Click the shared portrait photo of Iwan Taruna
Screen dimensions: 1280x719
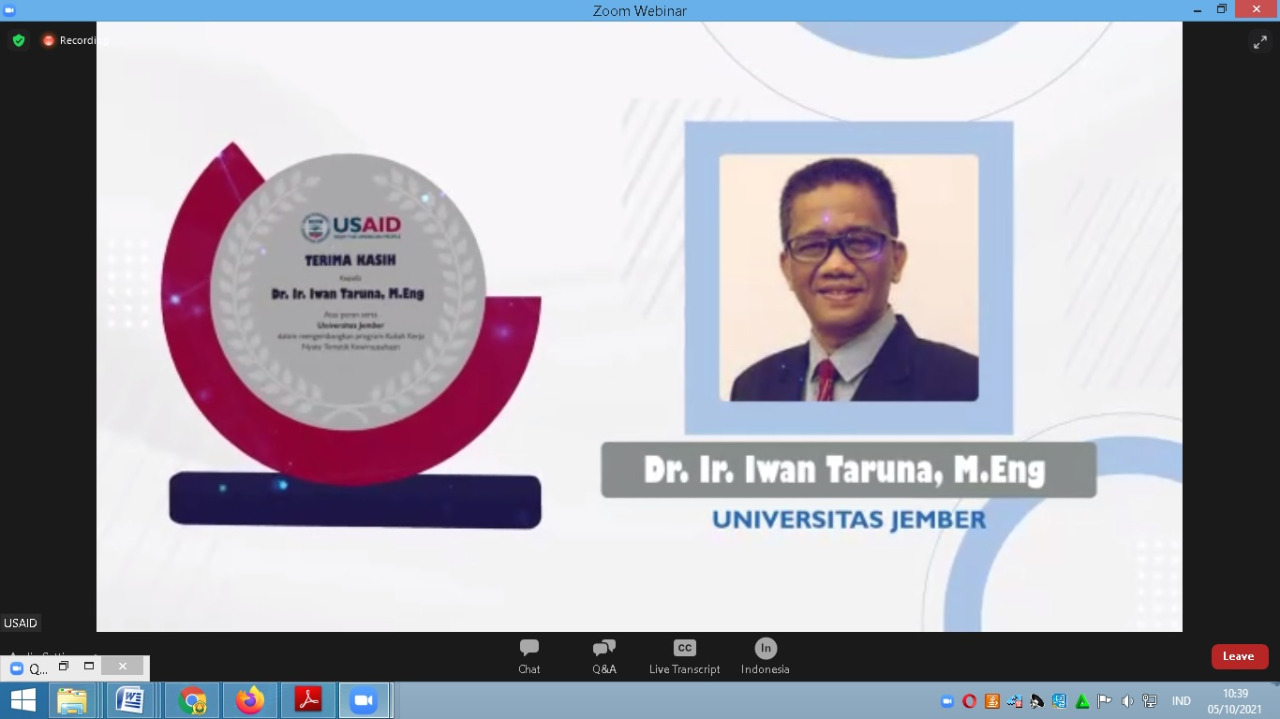tap(849, 278)
